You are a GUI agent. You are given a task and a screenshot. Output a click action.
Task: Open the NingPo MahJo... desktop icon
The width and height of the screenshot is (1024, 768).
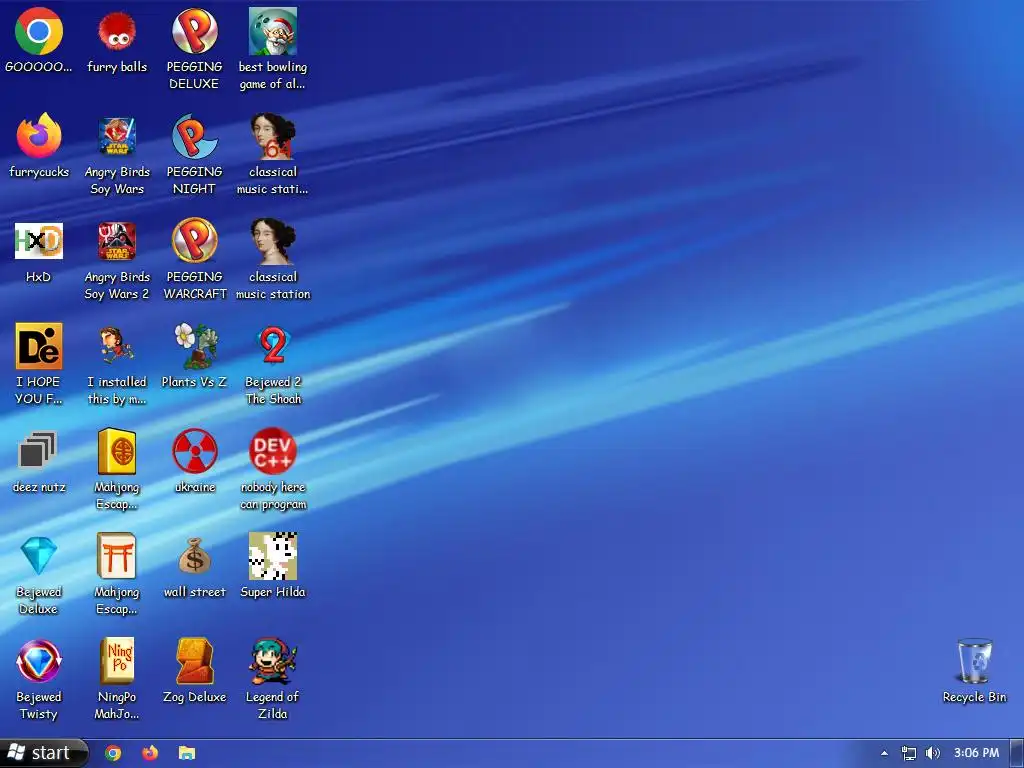click(117, 661)
